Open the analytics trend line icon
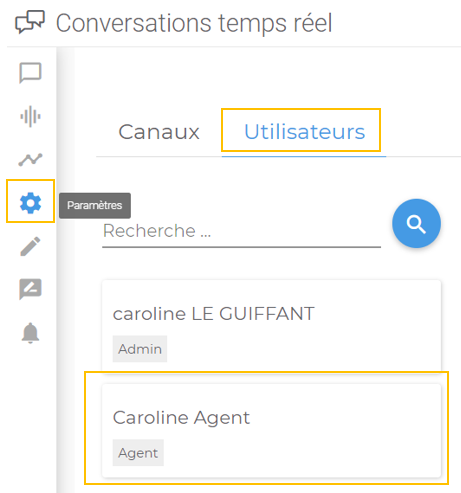 point(30,160)
